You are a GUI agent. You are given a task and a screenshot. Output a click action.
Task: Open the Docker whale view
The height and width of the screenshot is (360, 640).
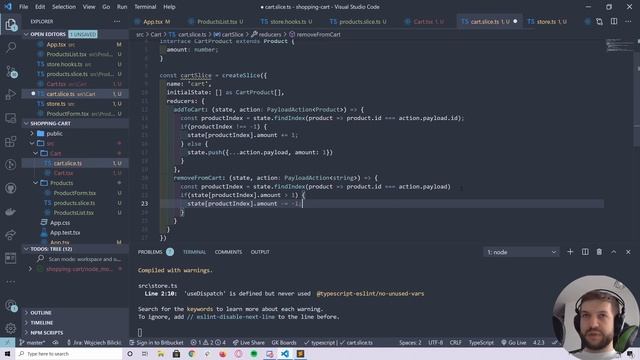point(11,211)
